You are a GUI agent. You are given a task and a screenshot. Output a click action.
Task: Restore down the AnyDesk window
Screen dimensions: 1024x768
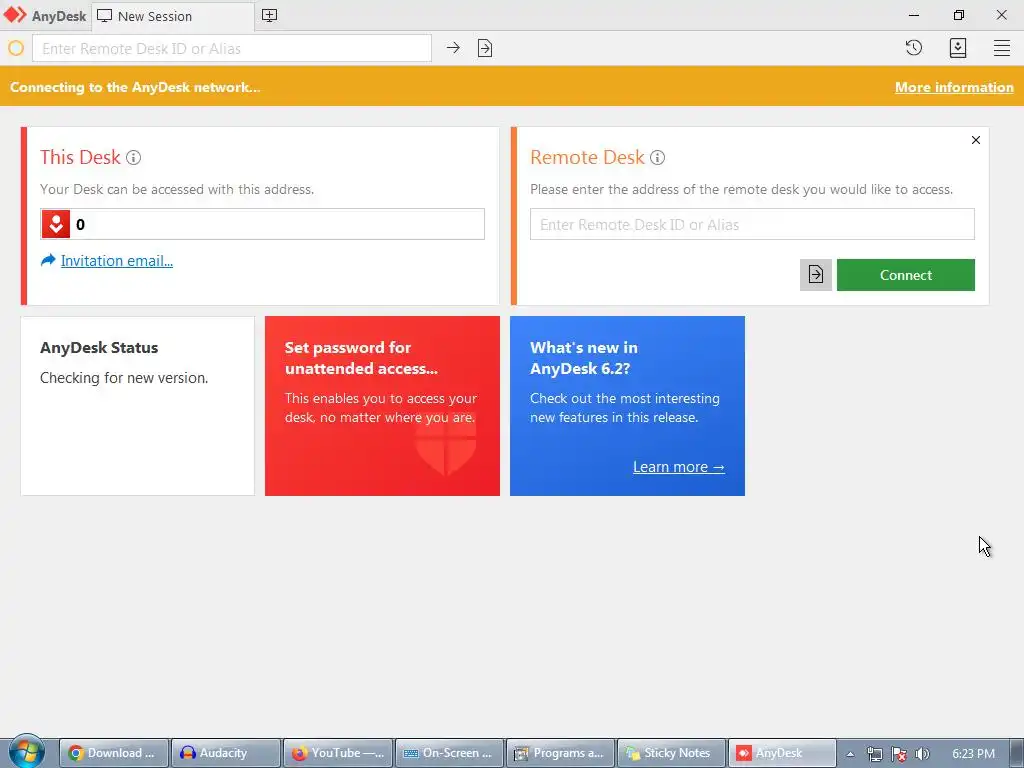[958, 15]
